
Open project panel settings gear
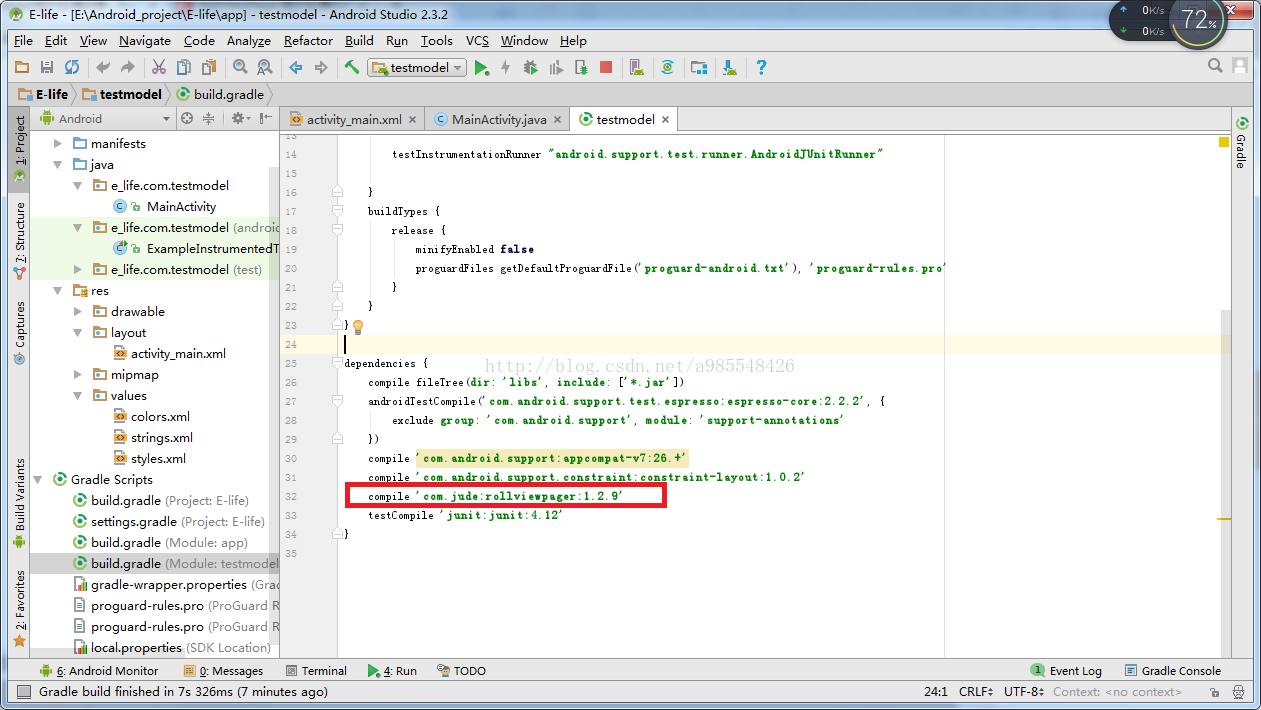[240, 118]
